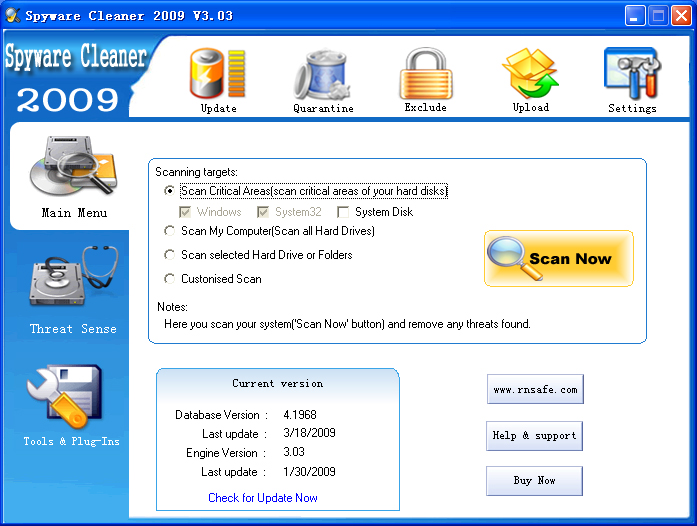Click the Current version heading
This screenshot has height=526, width=697.
277,383
